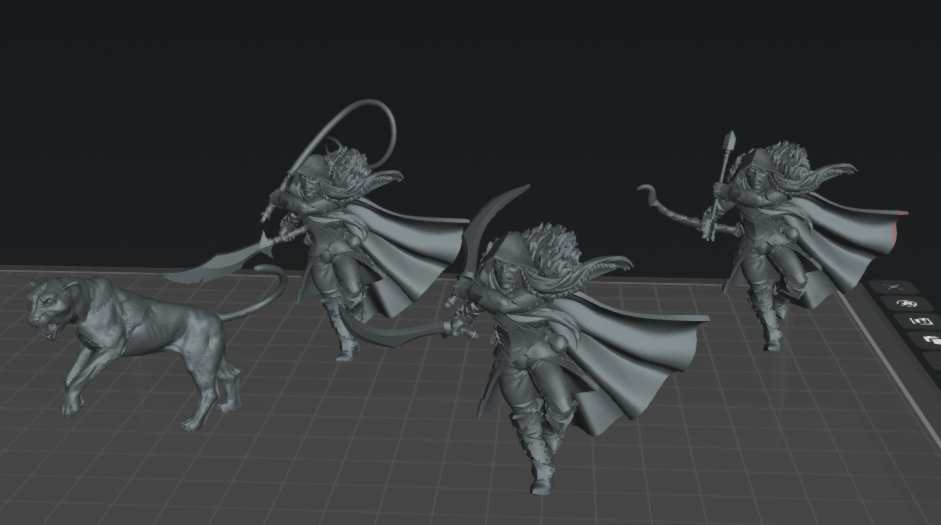
Task: Click the spear tip of the right figure's staff
Action: coord(730,142)
